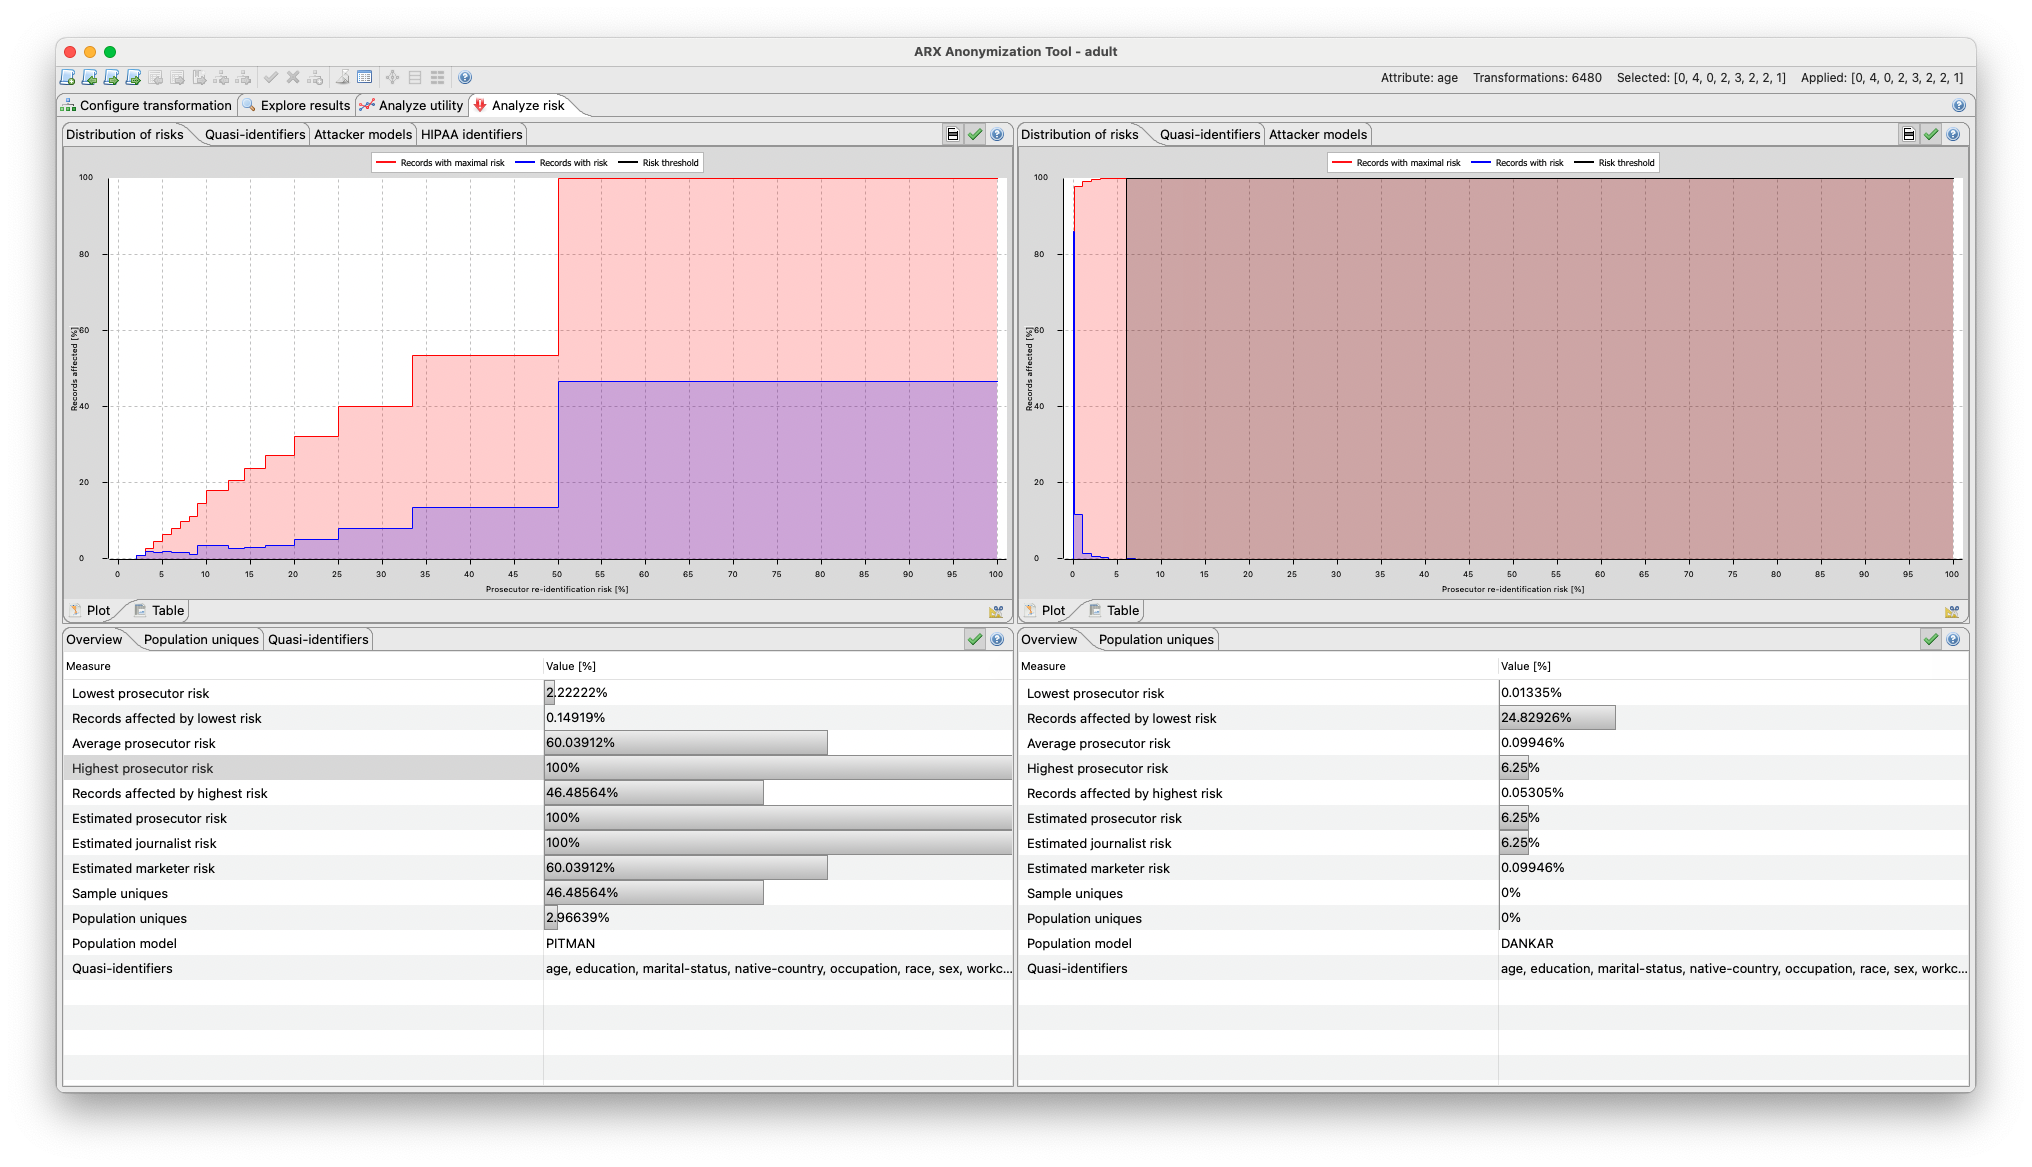
Task: Click help icon in left risk panel header
Action: pyautogui.click(x=997, y=134)
